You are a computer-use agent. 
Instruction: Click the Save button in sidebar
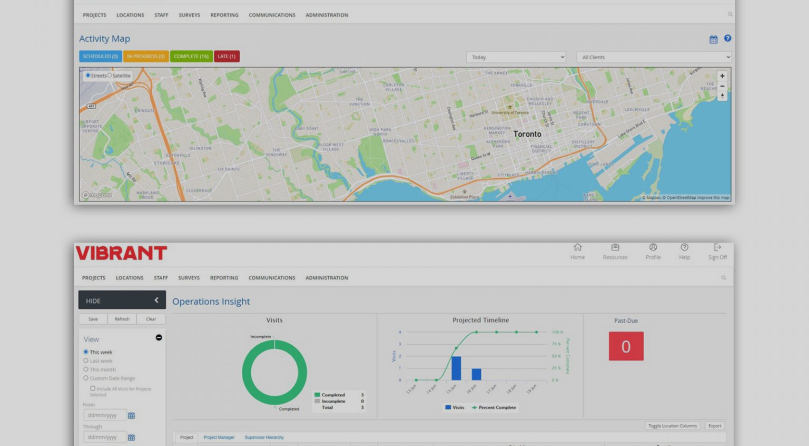[x=93, y=319]
